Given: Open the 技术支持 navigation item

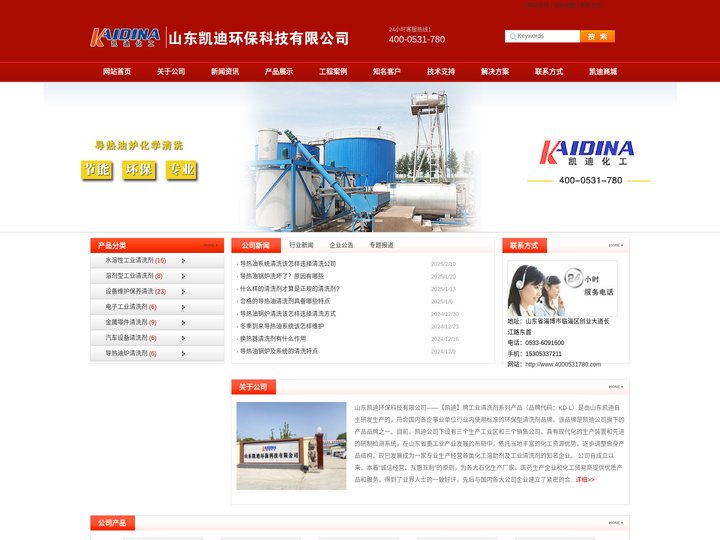Looking at the screenshot, I should coord(441,72).
